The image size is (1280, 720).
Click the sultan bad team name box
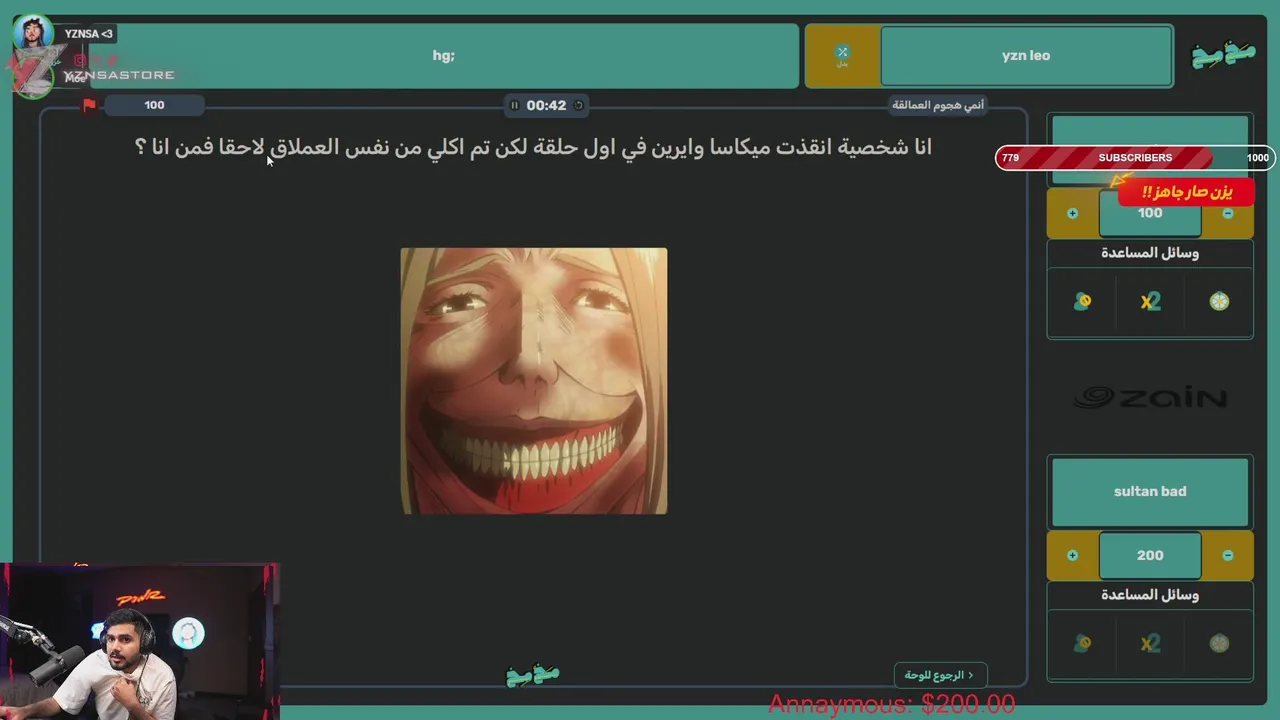(x=1150, y=491)
